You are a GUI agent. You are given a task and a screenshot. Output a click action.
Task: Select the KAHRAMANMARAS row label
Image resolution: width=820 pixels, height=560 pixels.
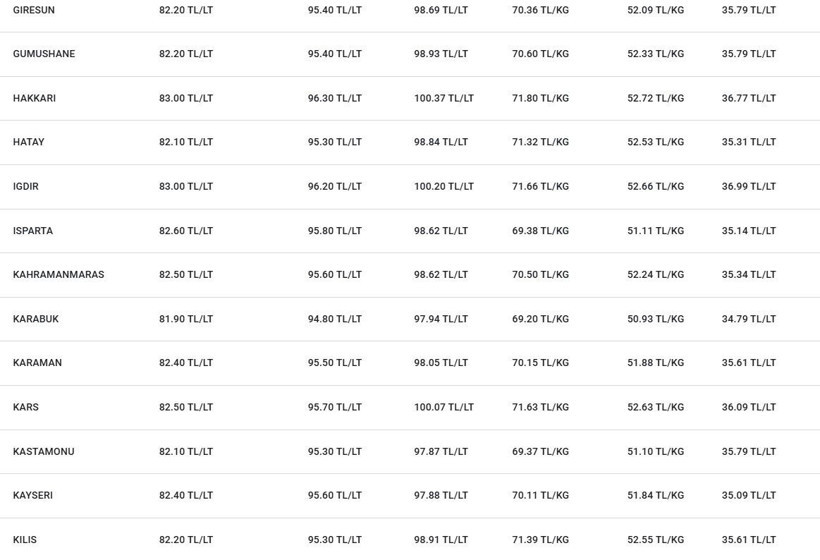pos(59,275)
